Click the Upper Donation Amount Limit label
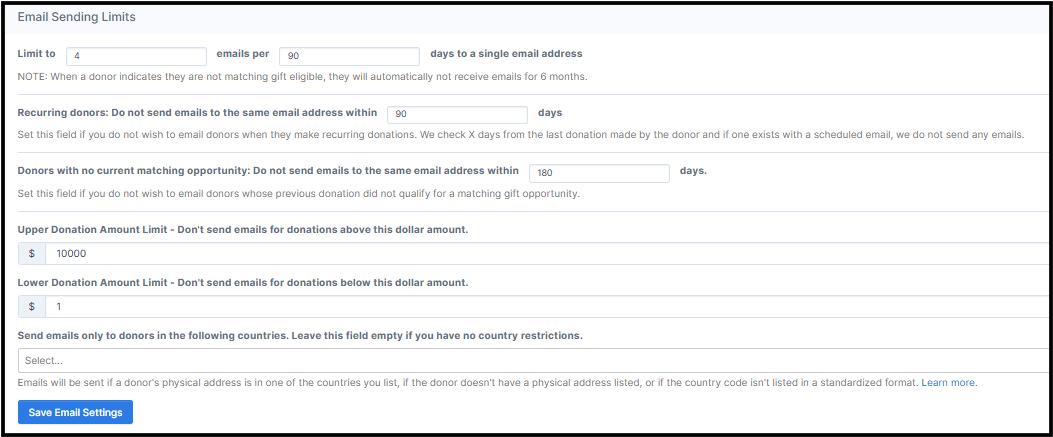The height and width of the screenshot is (437, 1053). tap(242, 230)
